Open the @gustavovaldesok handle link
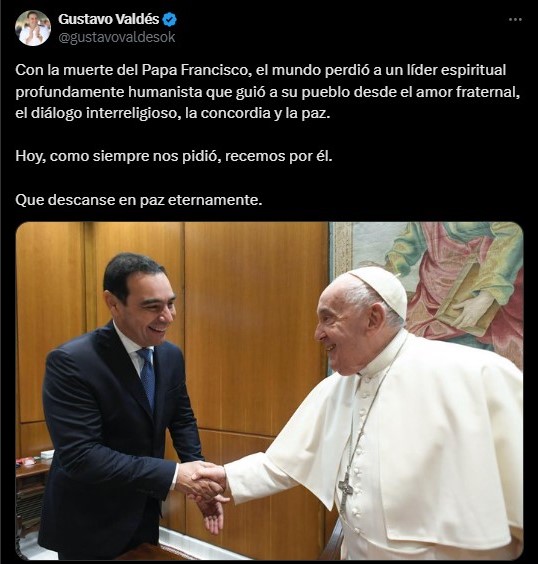Image resolution: width=538 pixels, height=564 pixels. [x=117, y=37]
